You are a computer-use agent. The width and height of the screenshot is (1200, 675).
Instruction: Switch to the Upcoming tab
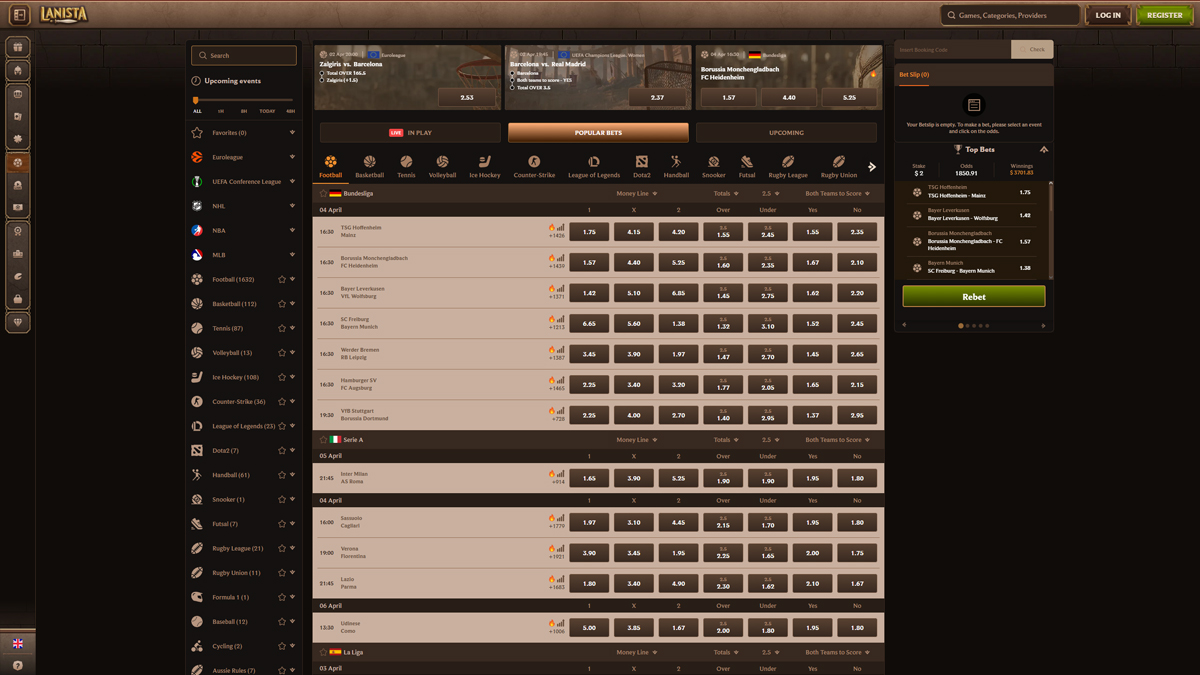(786, 132)
